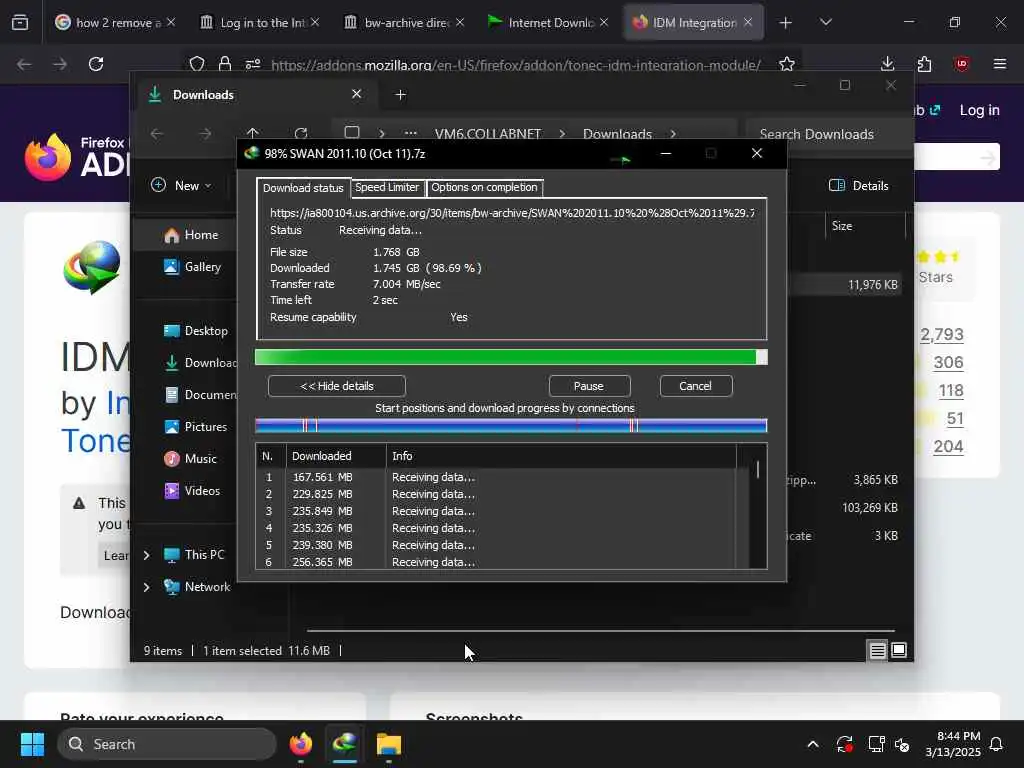Expand This PC in the sidebar
This screenshot has height=768, width=1024.
(146, 555)
